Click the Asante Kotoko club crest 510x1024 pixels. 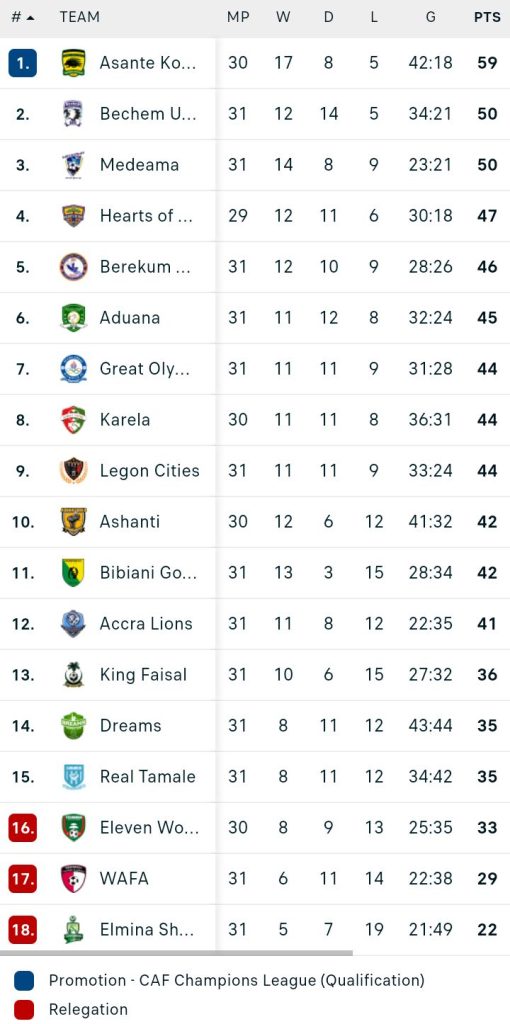coord(74,63)
